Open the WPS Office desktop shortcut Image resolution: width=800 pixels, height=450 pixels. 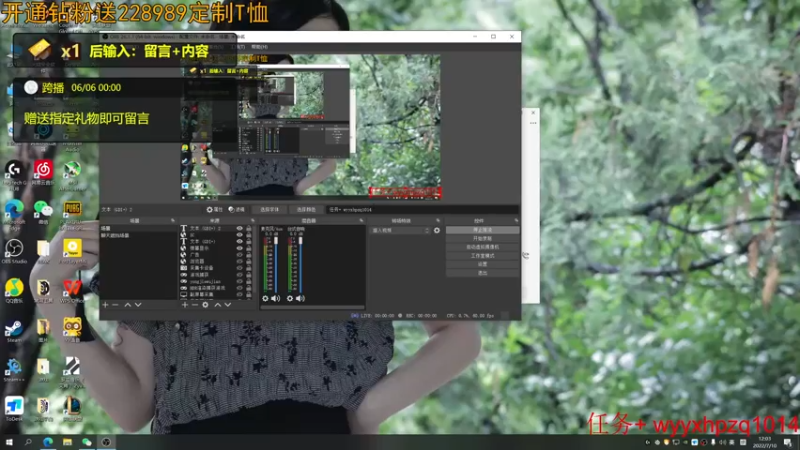pos(72,291)
